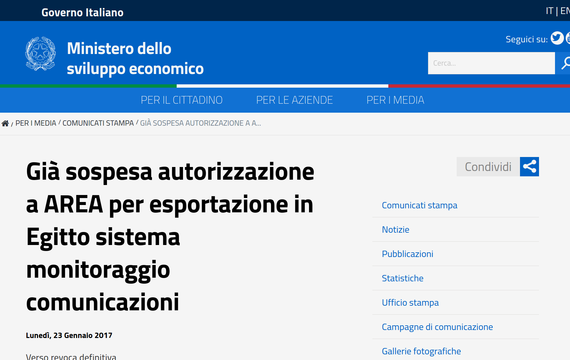The width and height of the screenshot is (570, 360).
Task: Go to COMUNICATI STAMPA breadcrumb
Action: point(98,123)
